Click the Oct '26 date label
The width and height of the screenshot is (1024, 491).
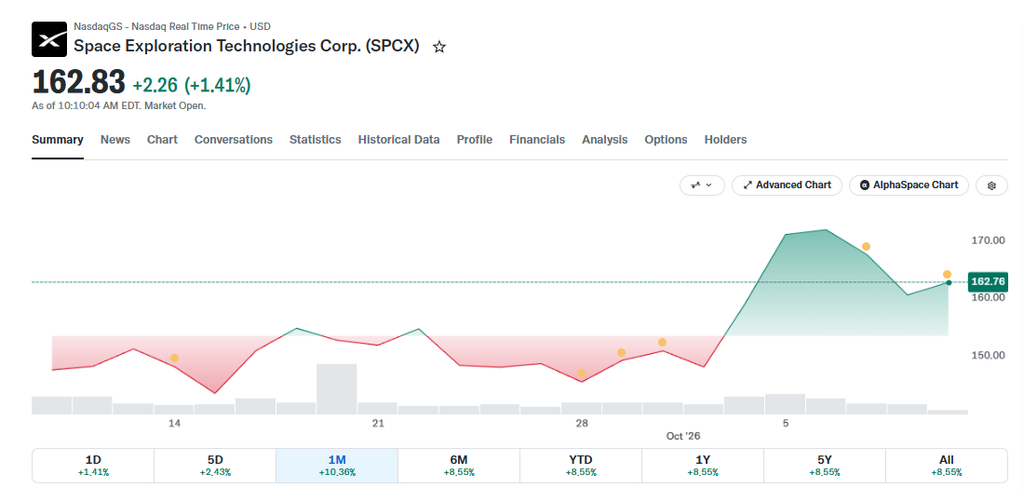[x=682, y=436]
